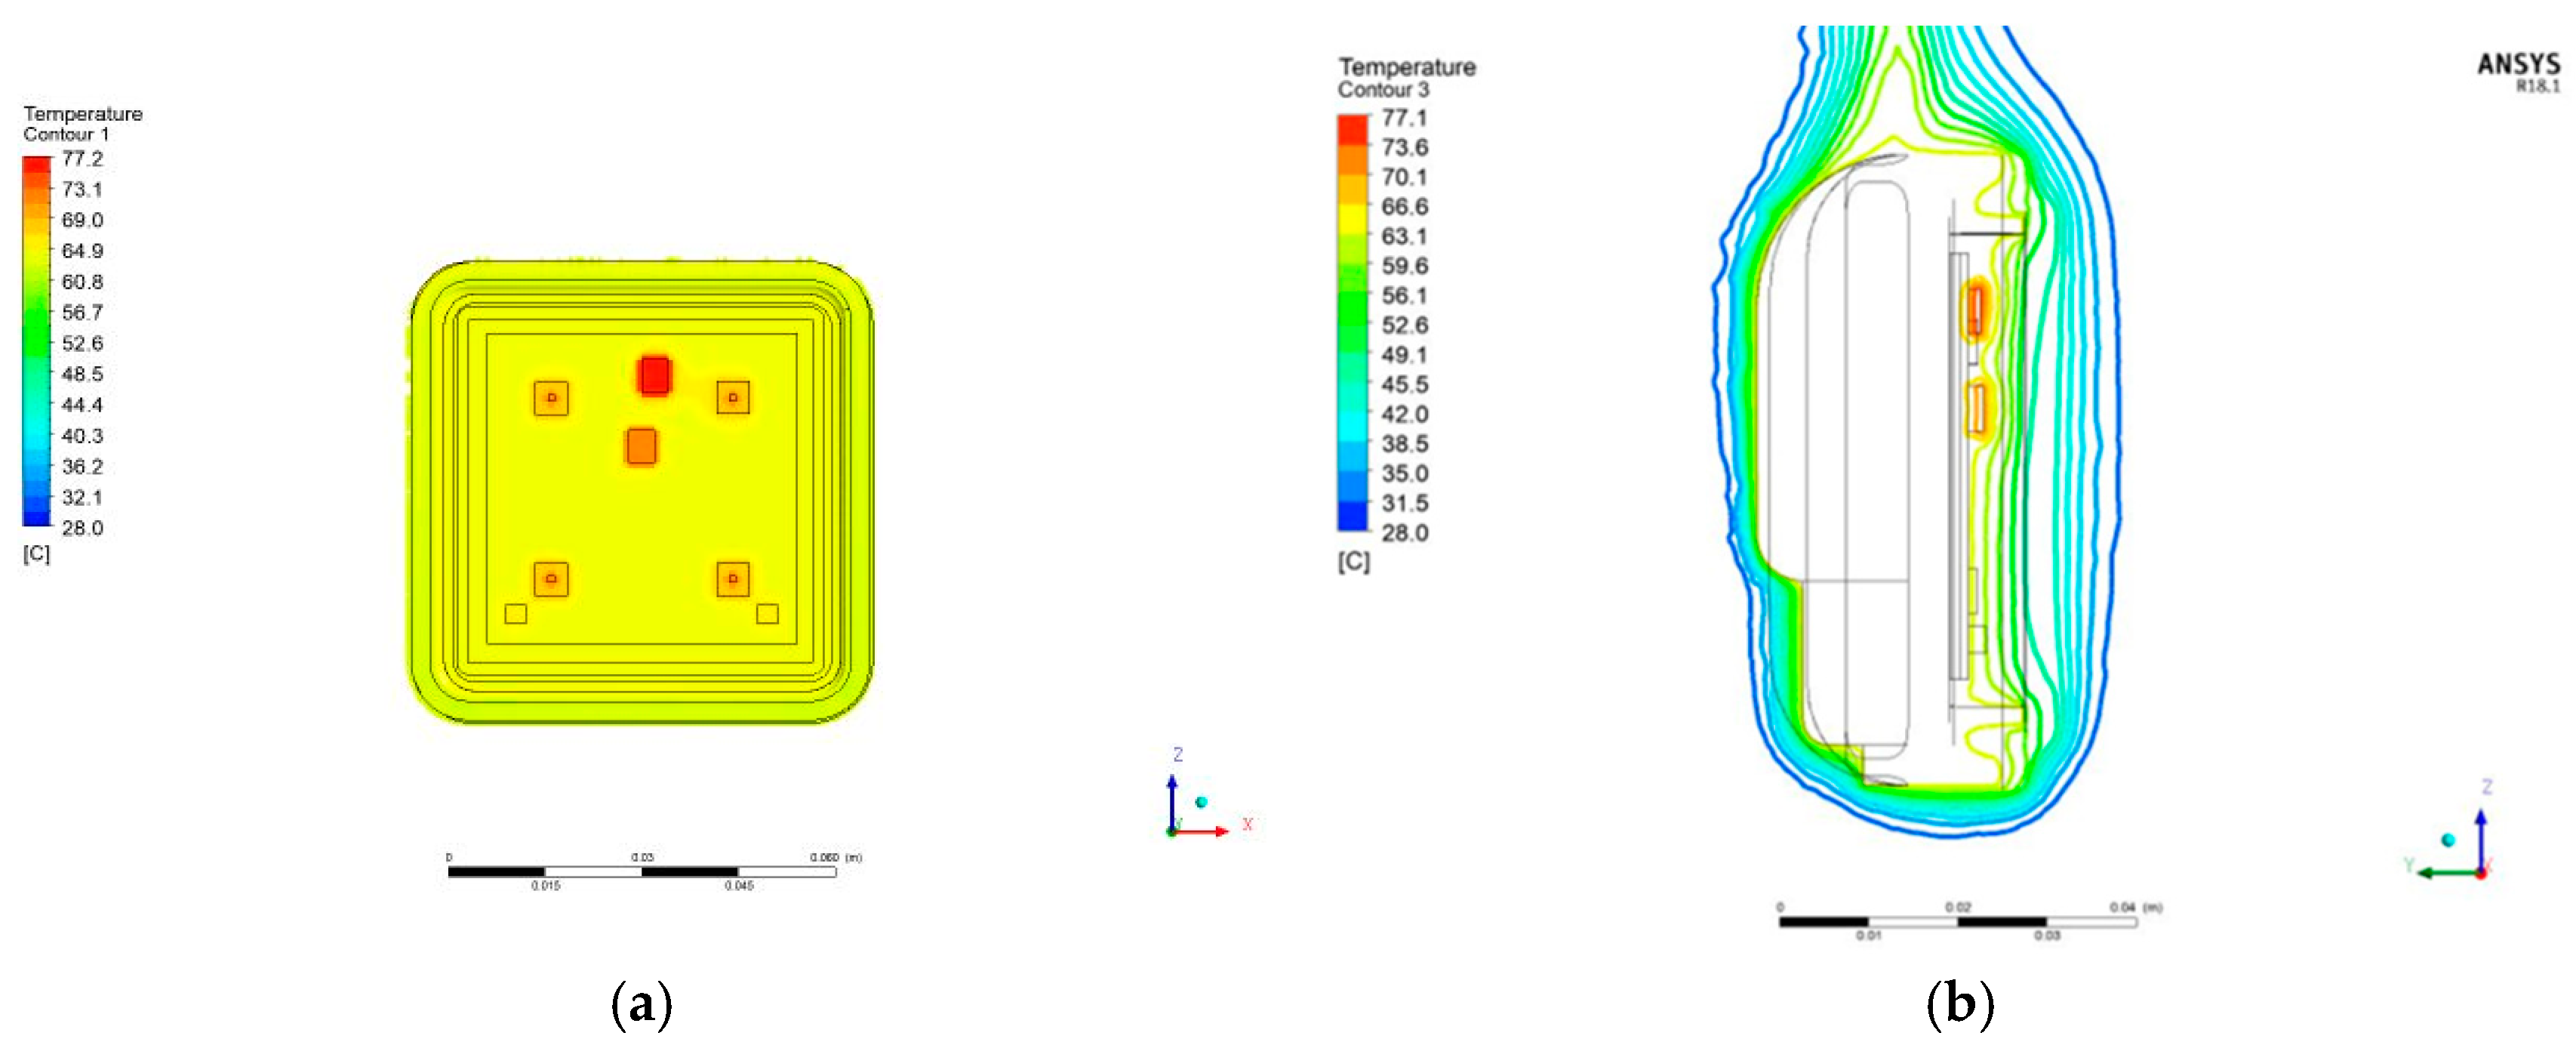
Task: Click the upper-left heat source square in panel (a)
Action: point(551,398)
